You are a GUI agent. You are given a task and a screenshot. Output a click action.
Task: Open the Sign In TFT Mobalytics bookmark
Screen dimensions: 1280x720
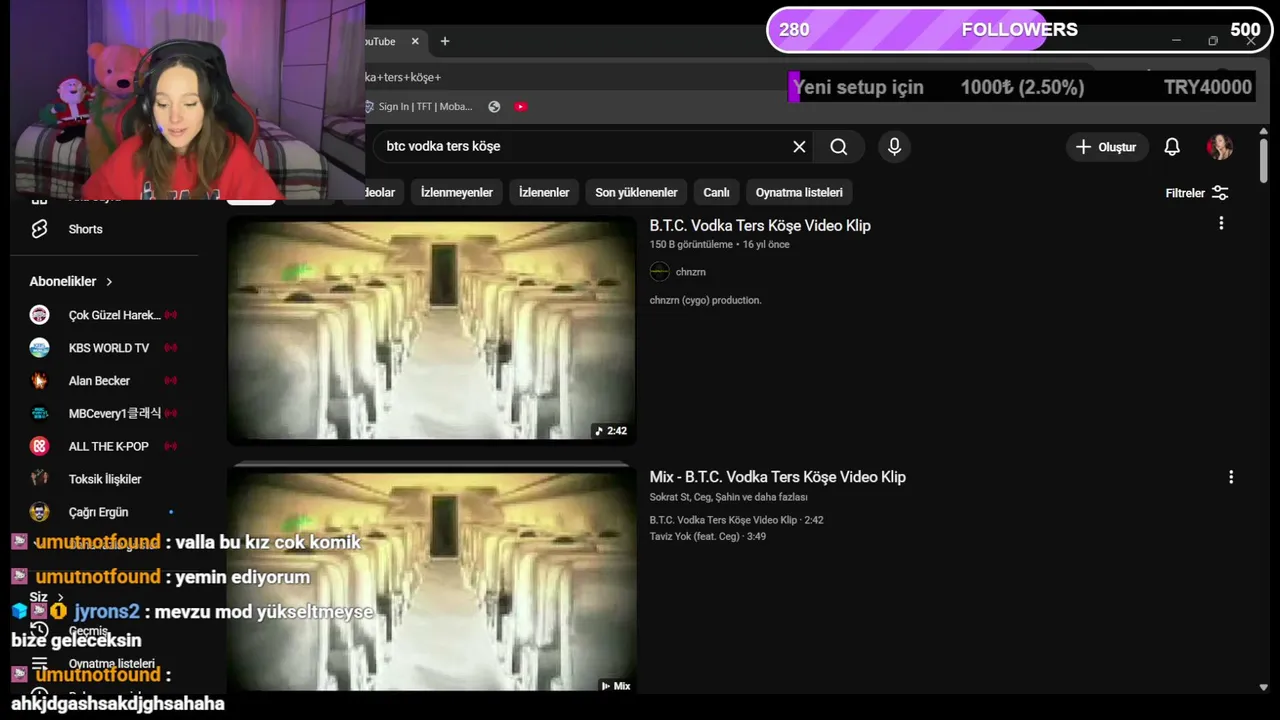419,106
